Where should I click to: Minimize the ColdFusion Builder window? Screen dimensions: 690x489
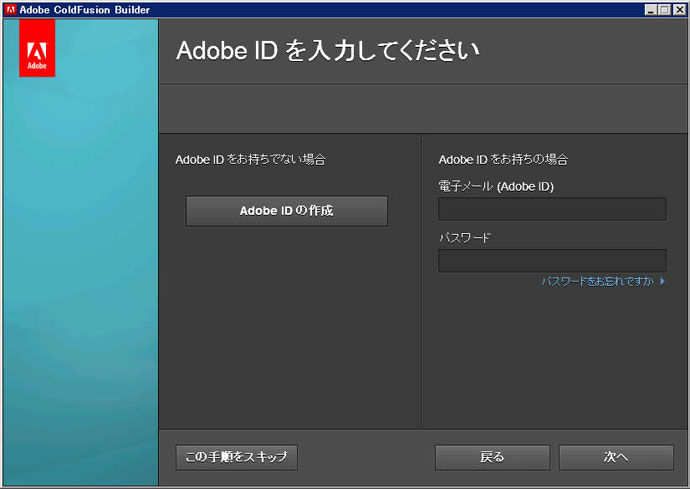click(651, 8)
